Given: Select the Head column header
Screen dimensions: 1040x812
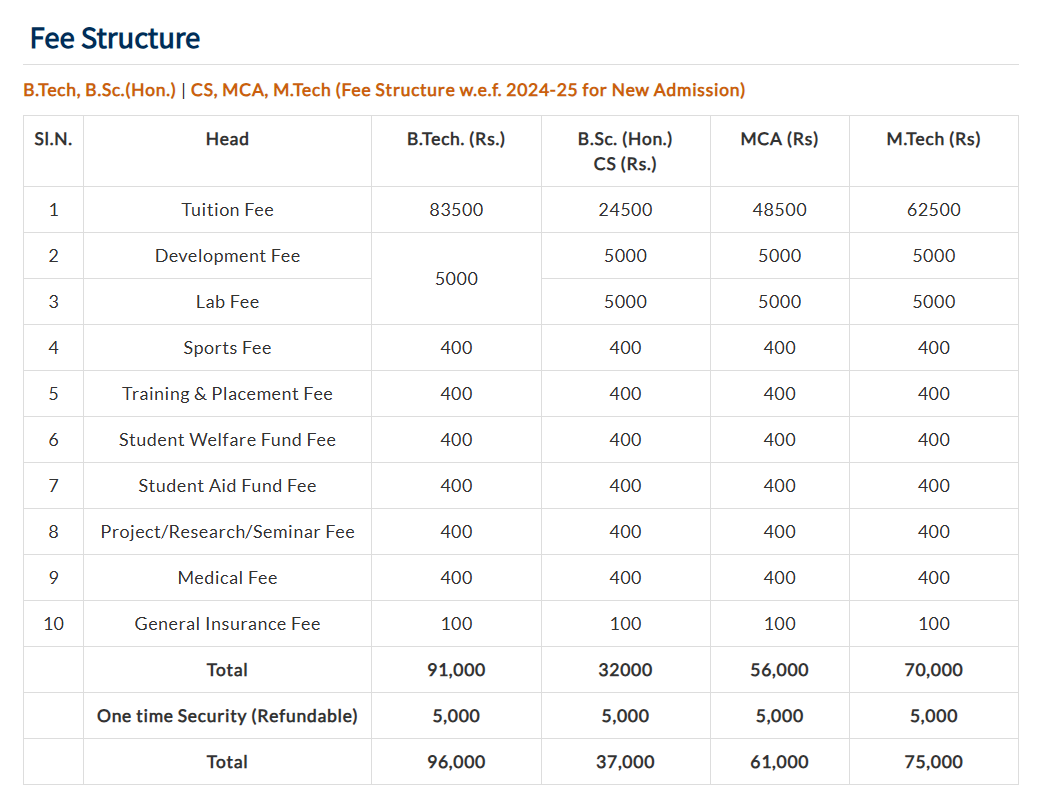Looking at the screenshot, I should click(227, 139).
